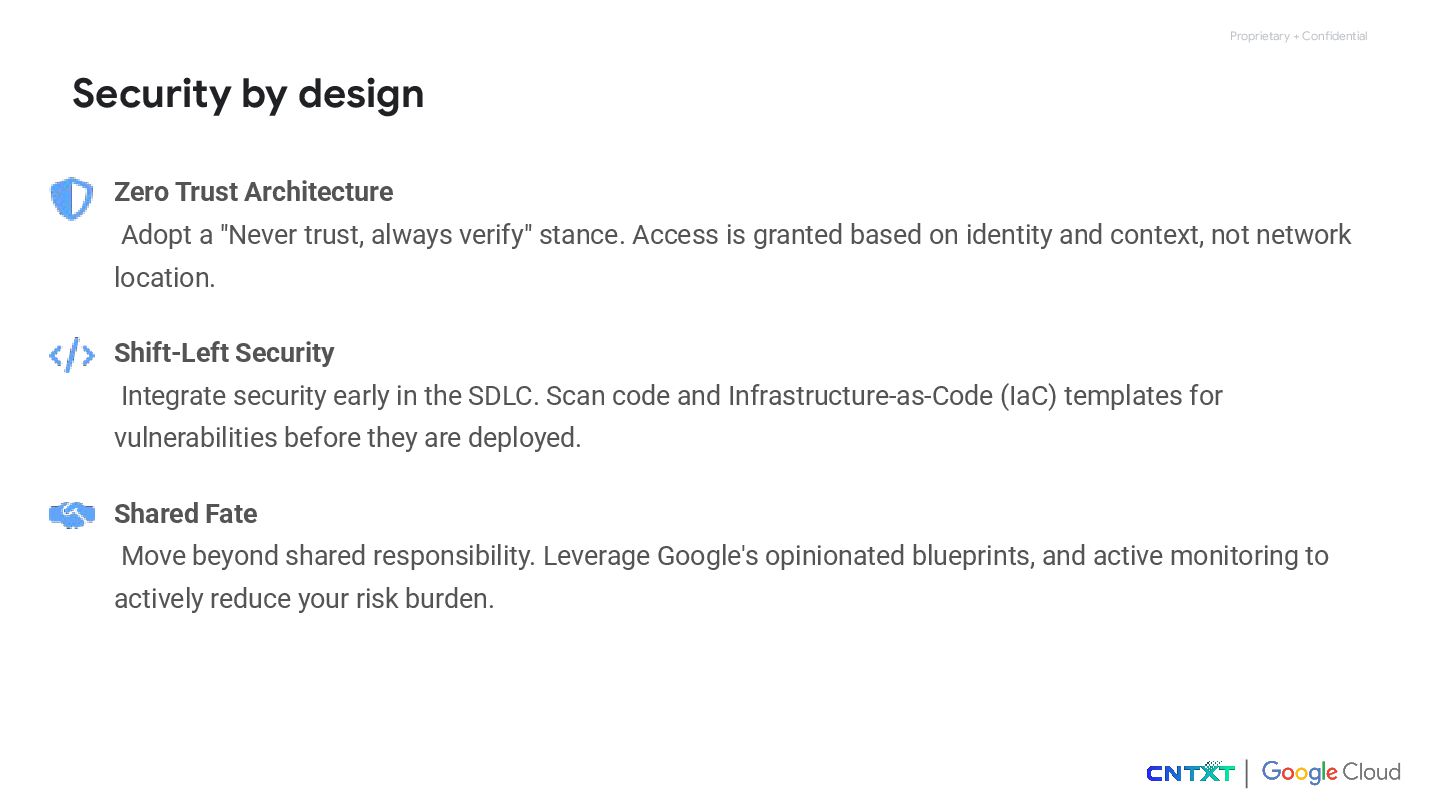The height and width of the screenshot is (810, 1440).
Task: Click the Shift-Left Security heading
Action: [x=224, y=353]
